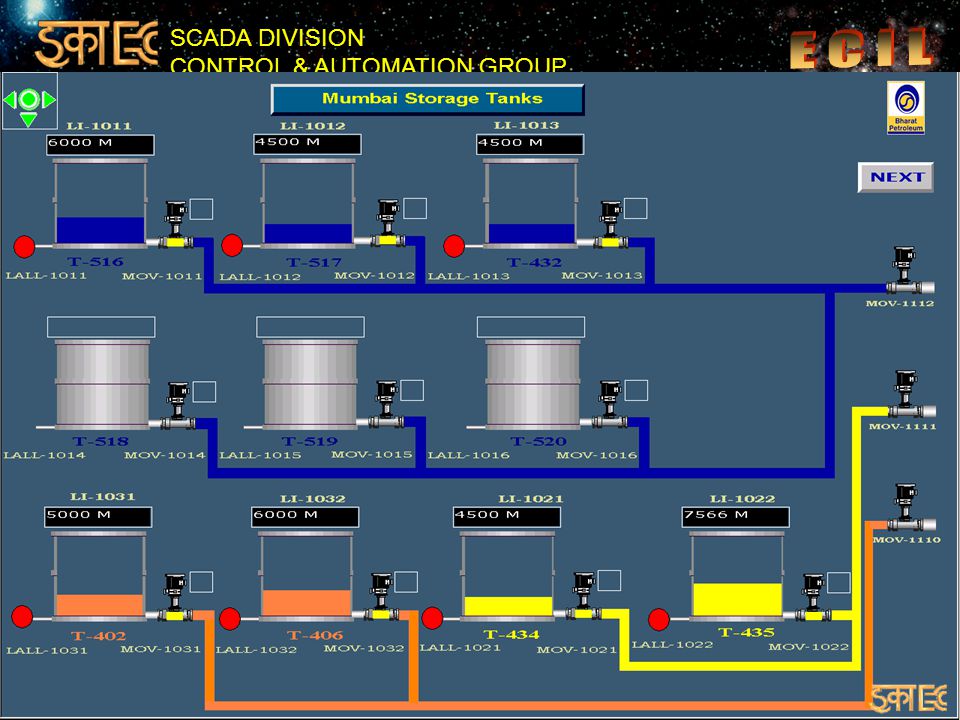Image resolution: width=960 pixels, height=720 pixels.
Task: Acknowledge the LALL-1031 red alarm lamp
Action: [x=23, y=617]
